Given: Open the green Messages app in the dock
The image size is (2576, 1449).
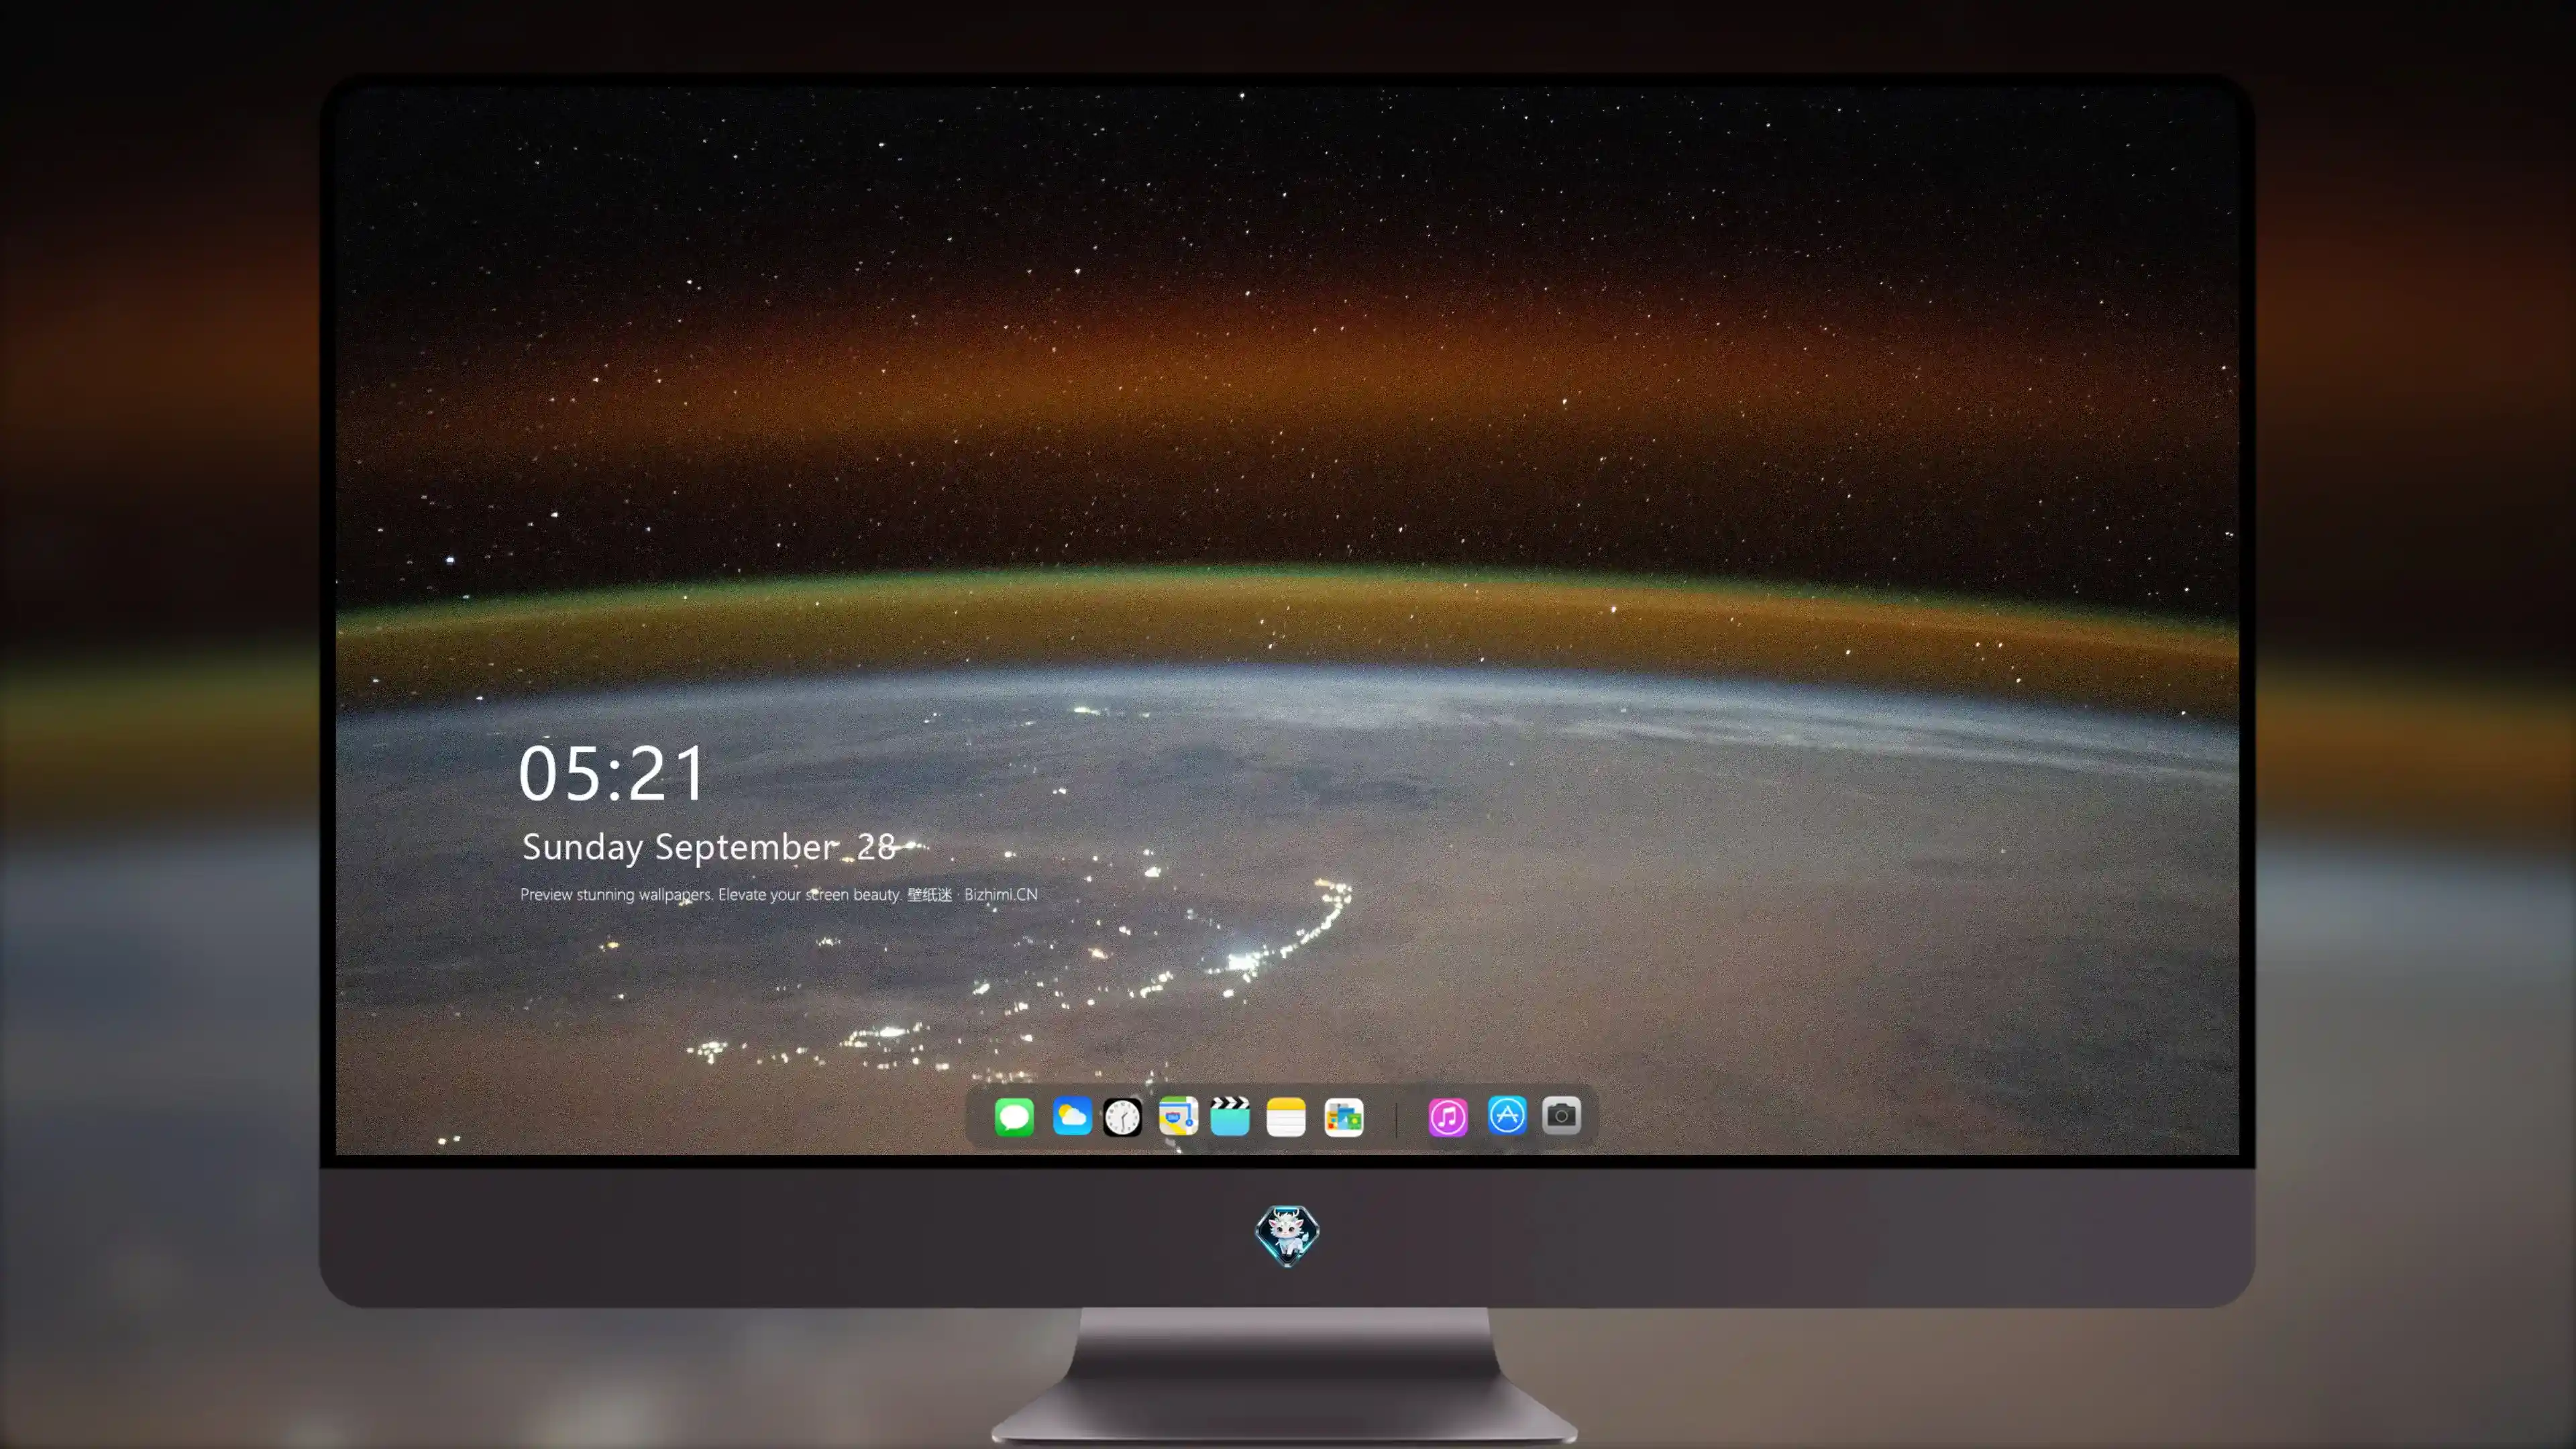Looking at the screenshot, I should tap(1014, 1116).
